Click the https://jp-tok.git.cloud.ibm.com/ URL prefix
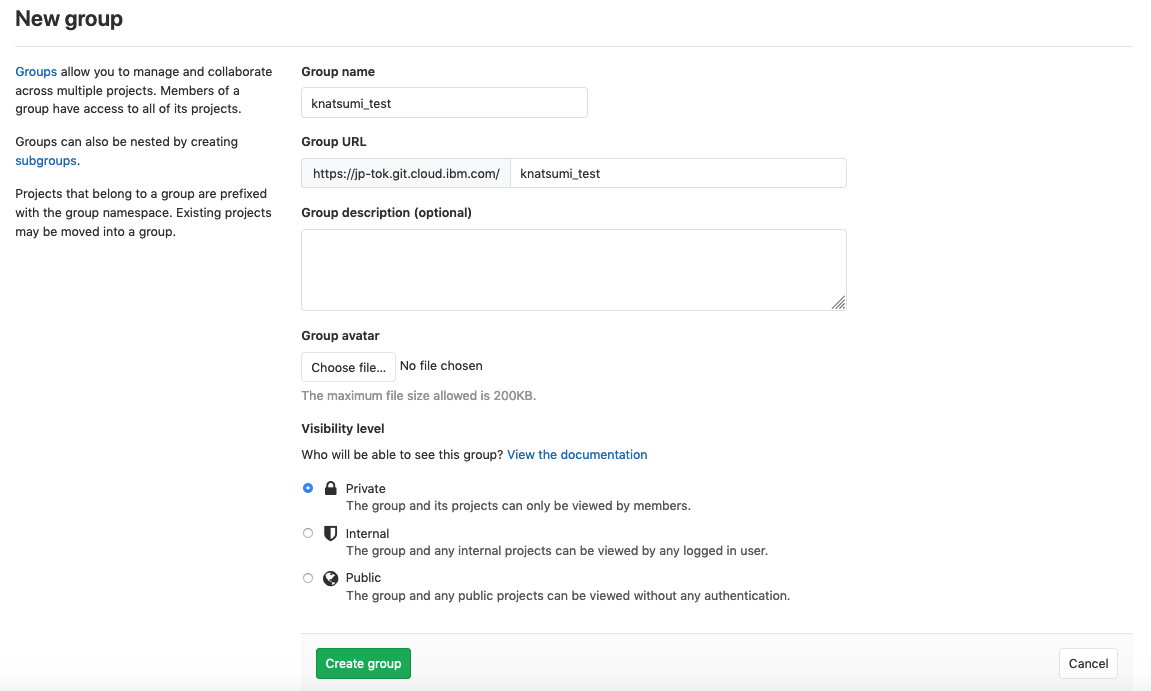 click(x=406, y=173)
